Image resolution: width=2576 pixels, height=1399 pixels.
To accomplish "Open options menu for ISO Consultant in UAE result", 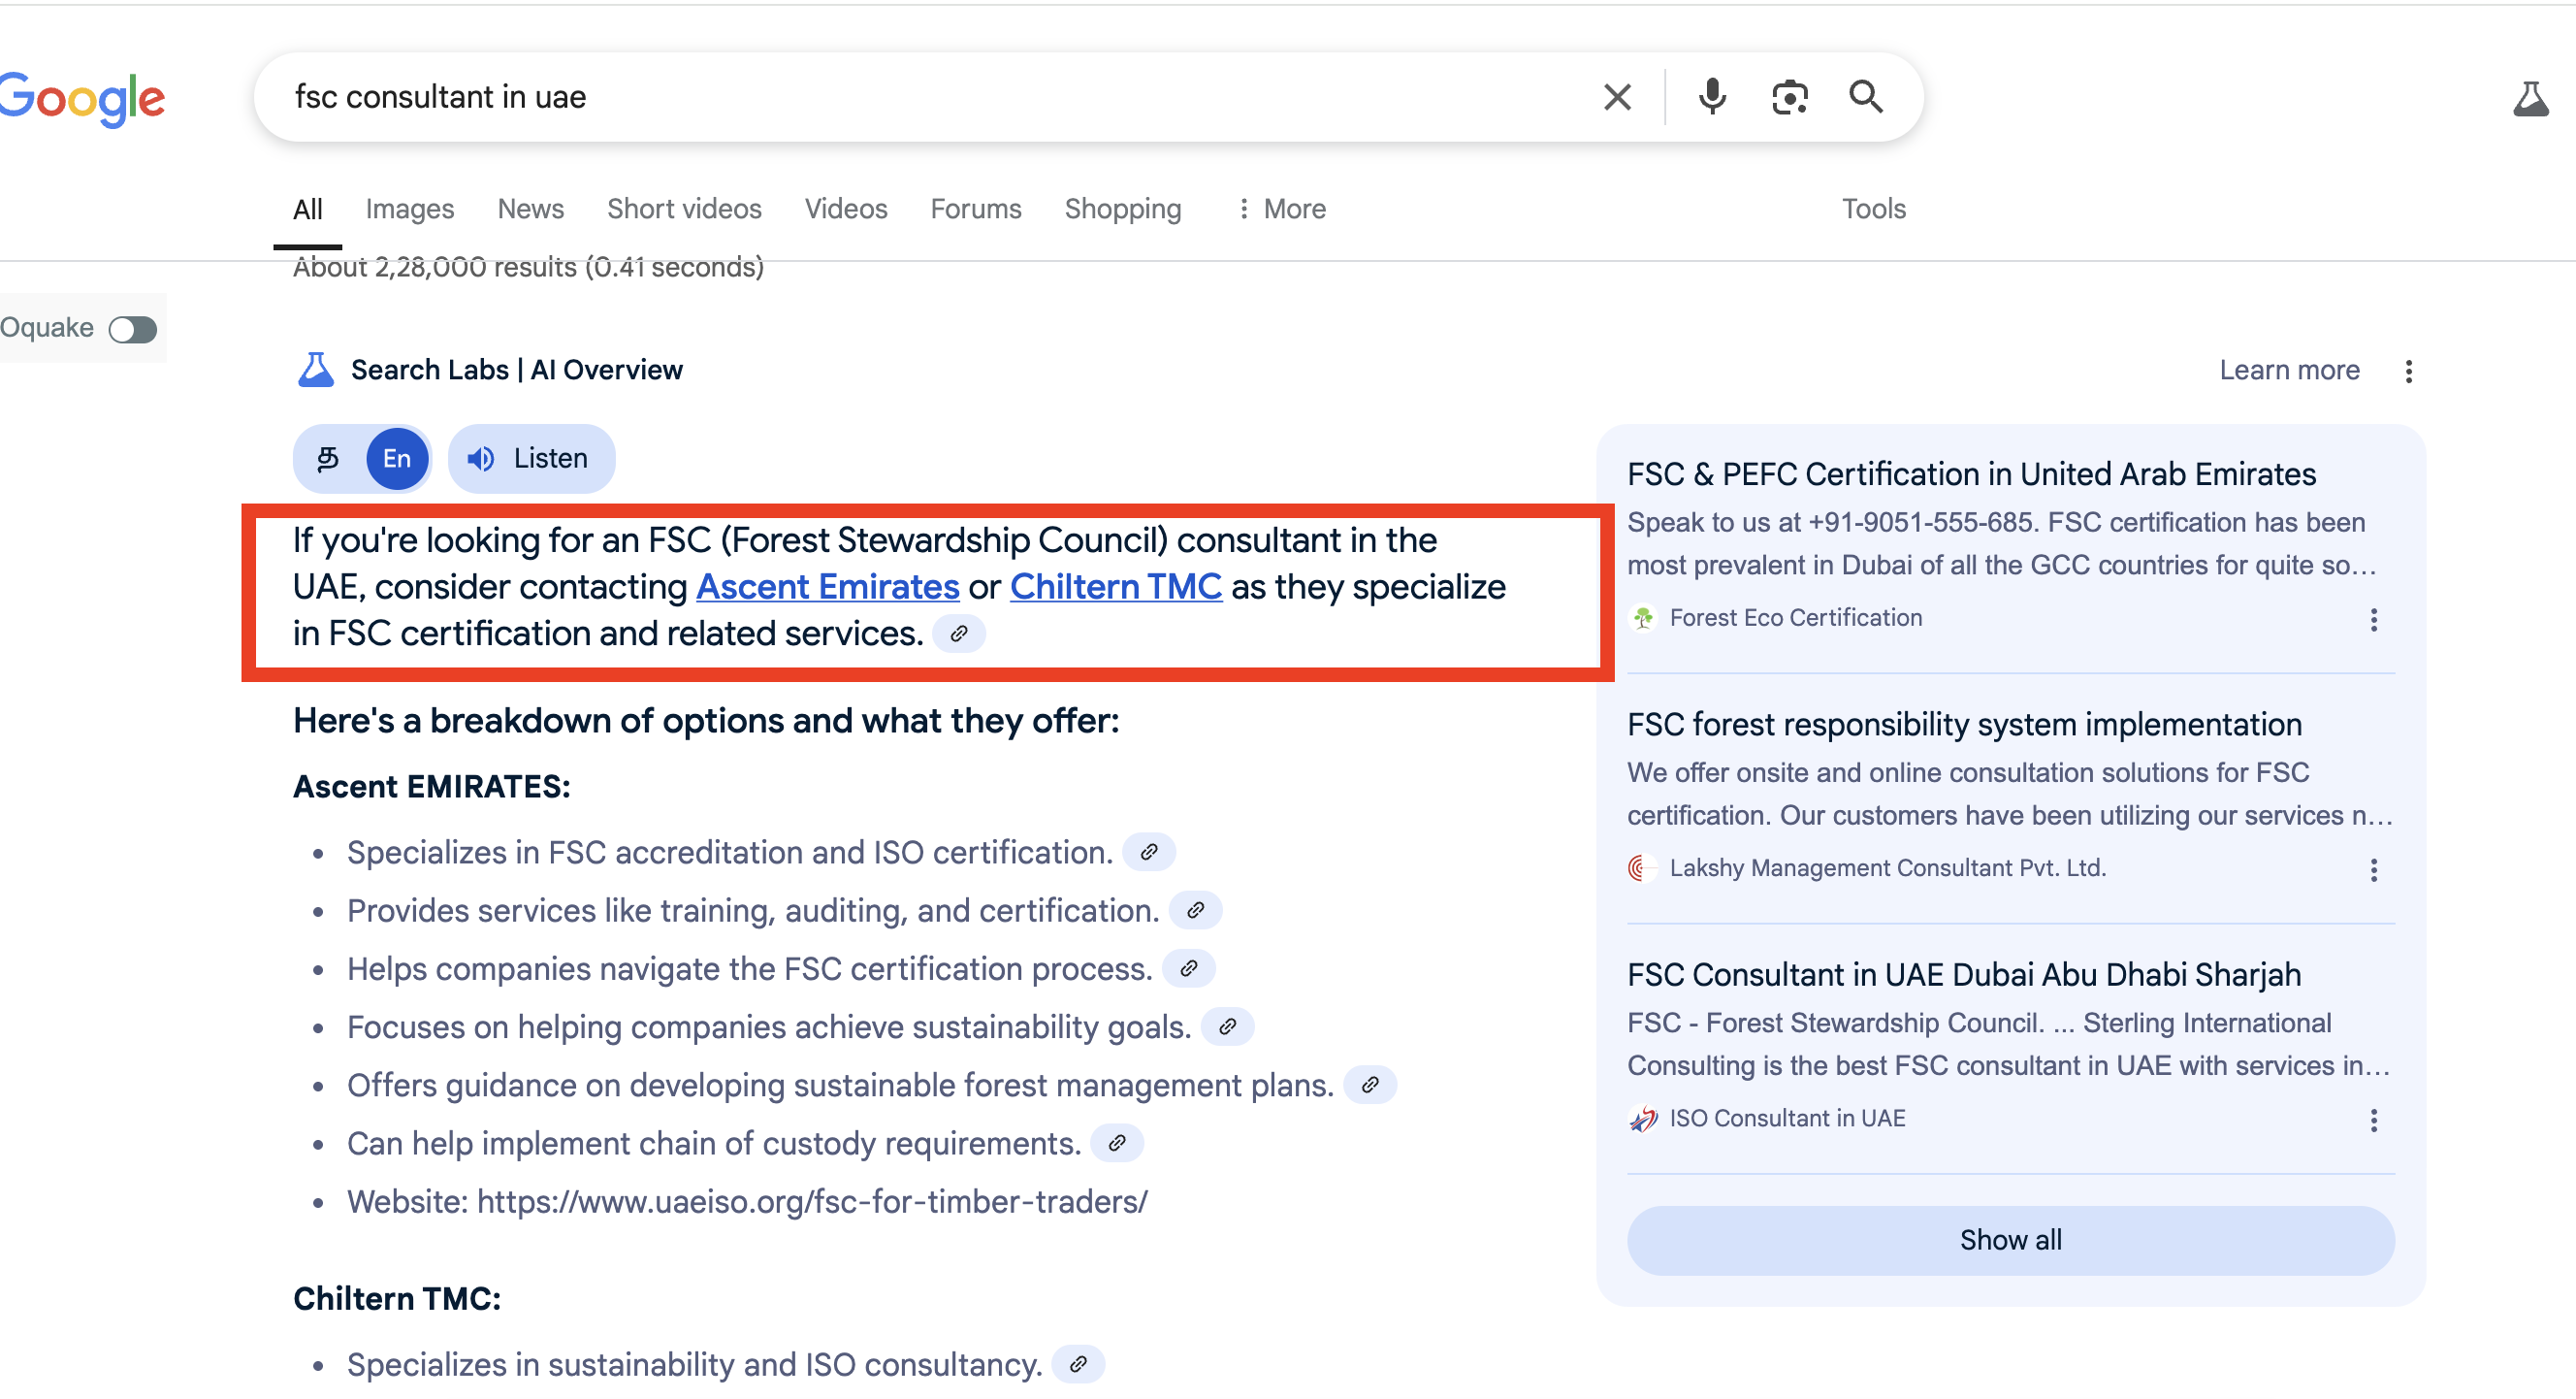I will pyautogui.click(x=2374, y=1120).
